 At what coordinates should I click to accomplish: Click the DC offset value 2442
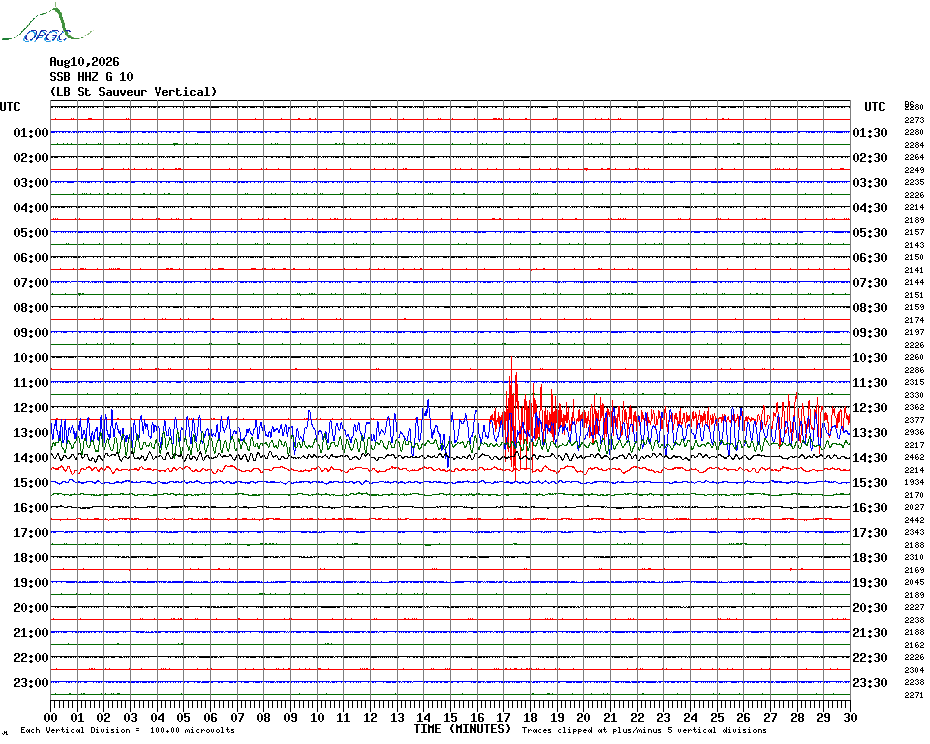click(914, 520)
